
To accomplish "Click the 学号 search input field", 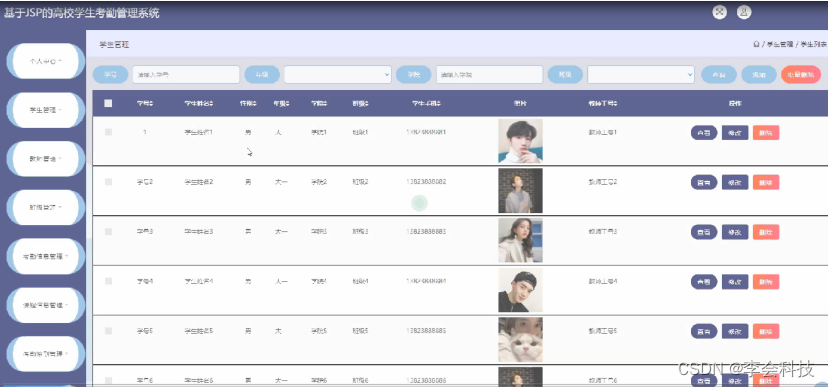I will click(x=186, y=75).
